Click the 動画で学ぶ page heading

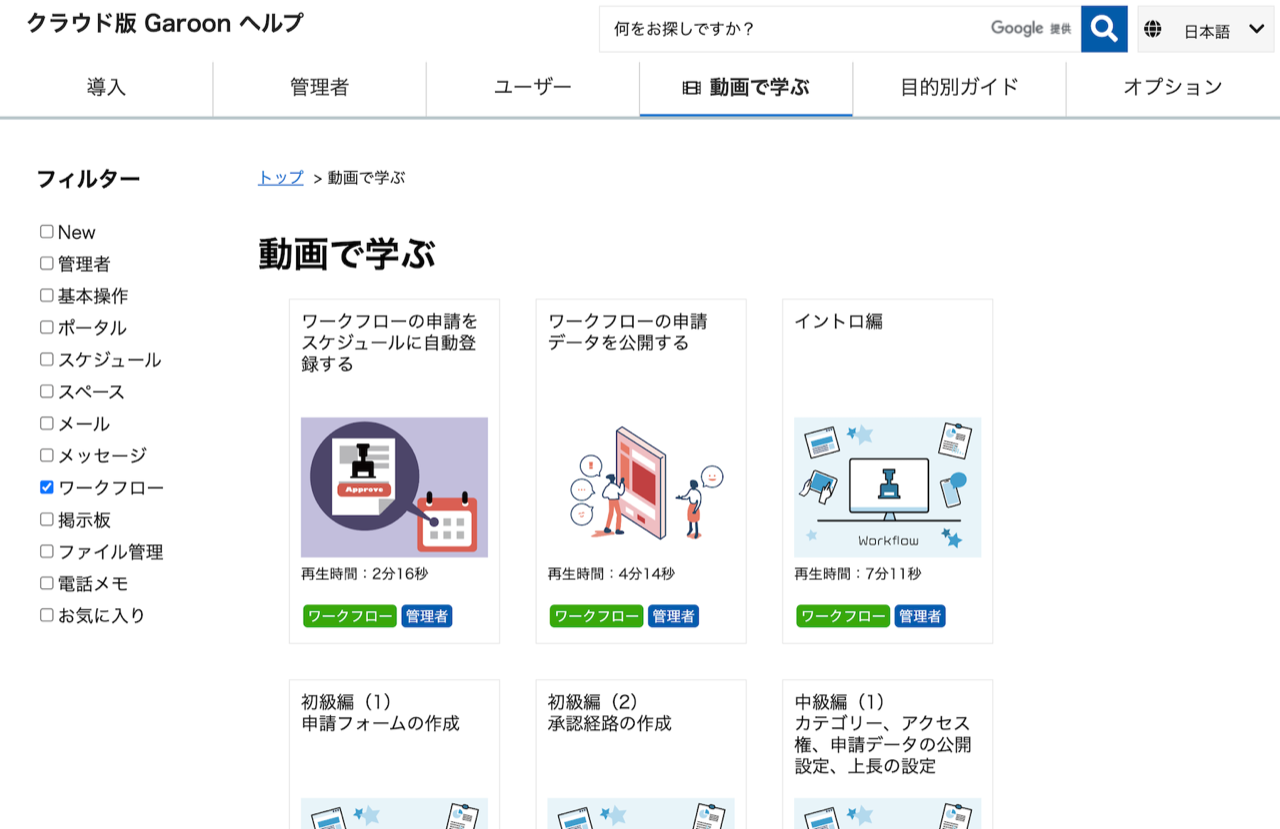[347, 254]
